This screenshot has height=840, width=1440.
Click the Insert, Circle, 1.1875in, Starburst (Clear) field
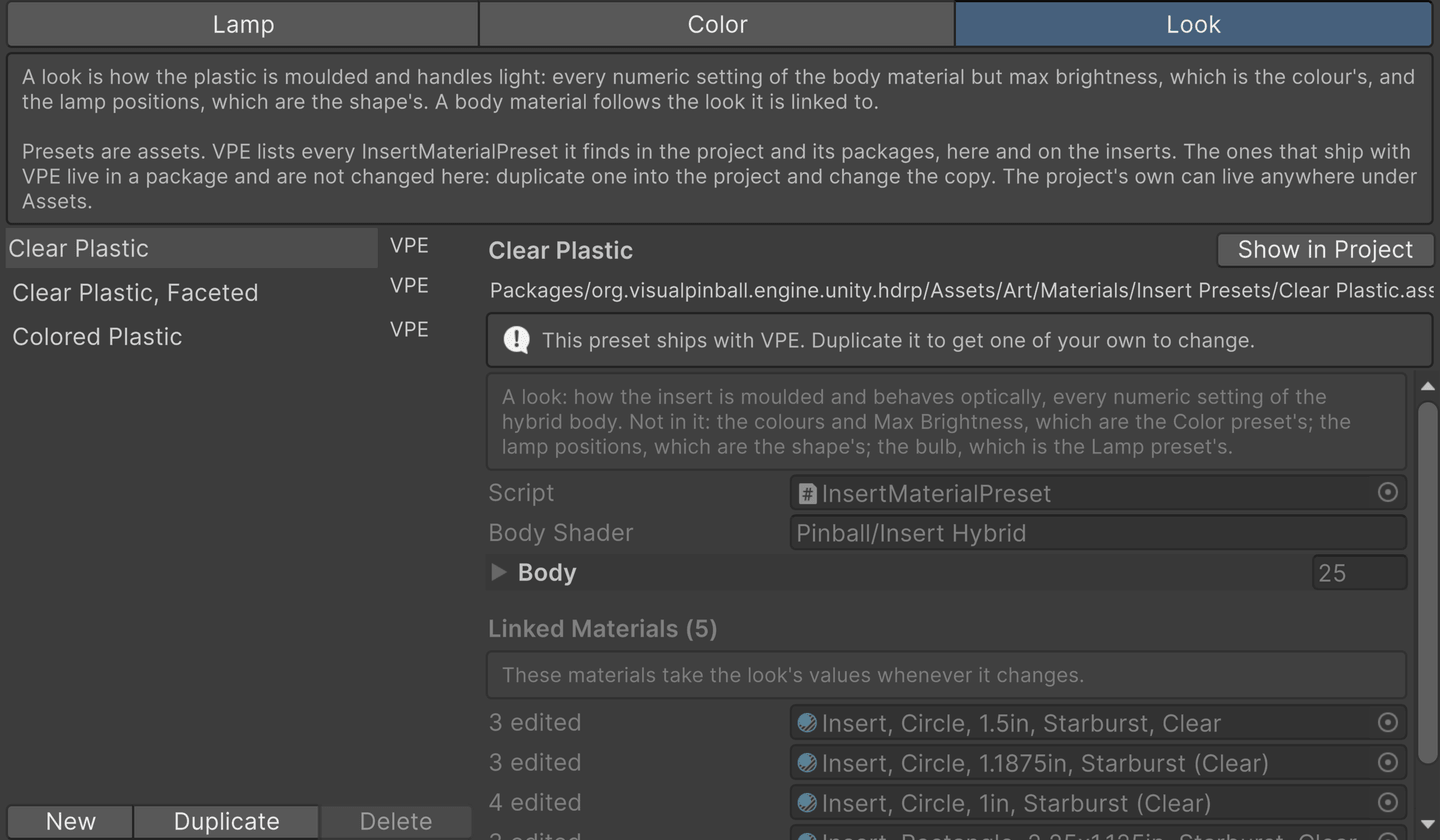(1098, 763)
